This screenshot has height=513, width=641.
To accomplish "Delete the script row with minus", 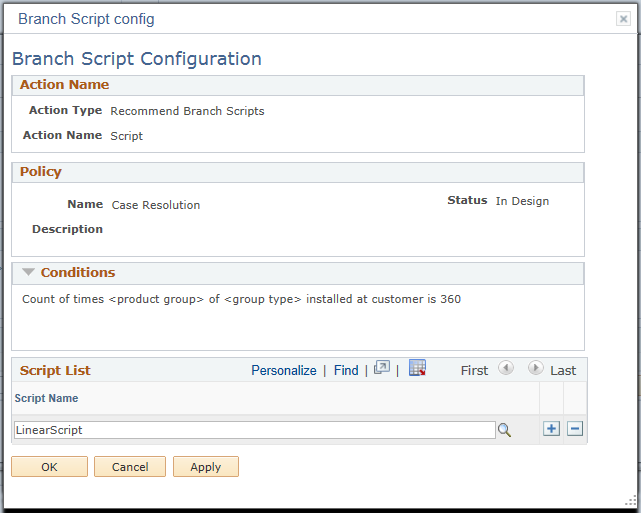I will tap(575, 429).
